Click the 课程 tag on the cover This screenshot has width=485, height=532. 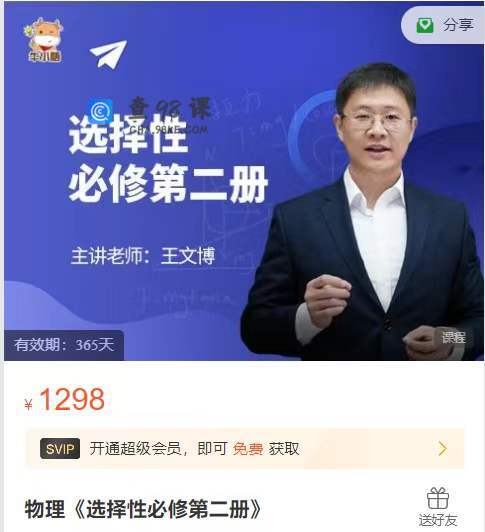[454, 337]
